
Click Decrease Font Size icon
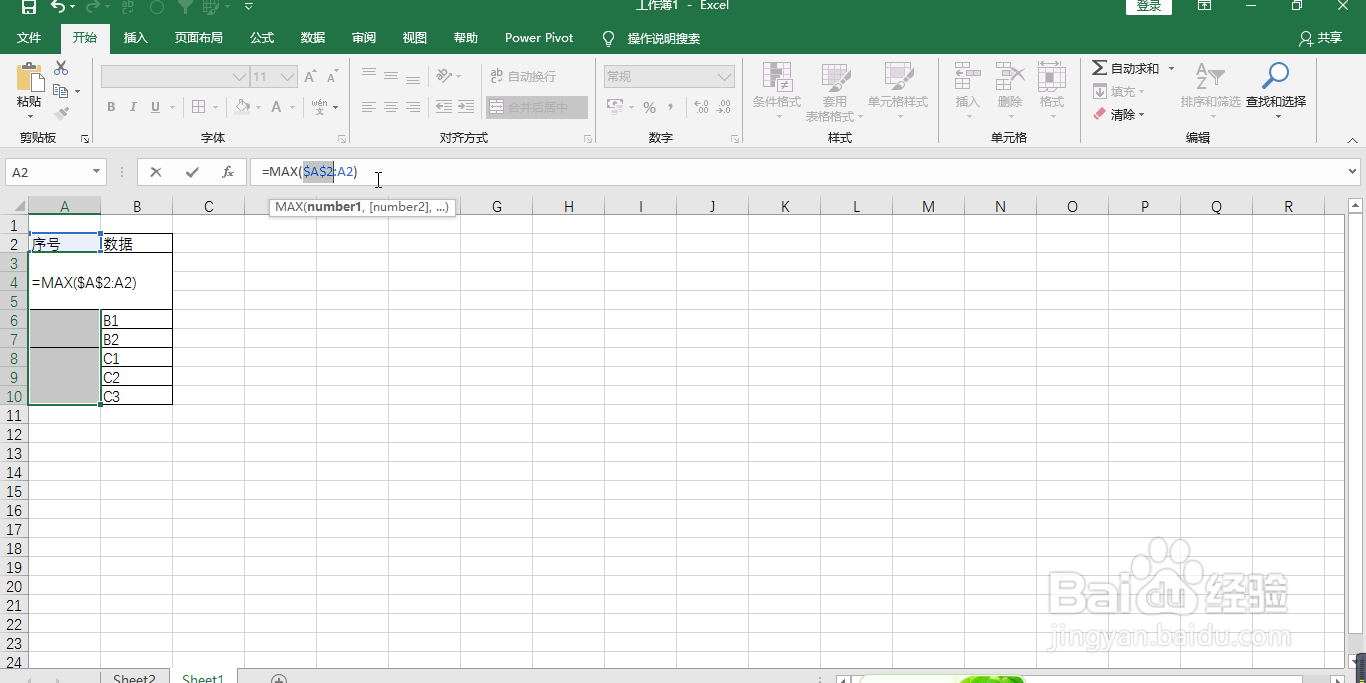coord(331,77)
